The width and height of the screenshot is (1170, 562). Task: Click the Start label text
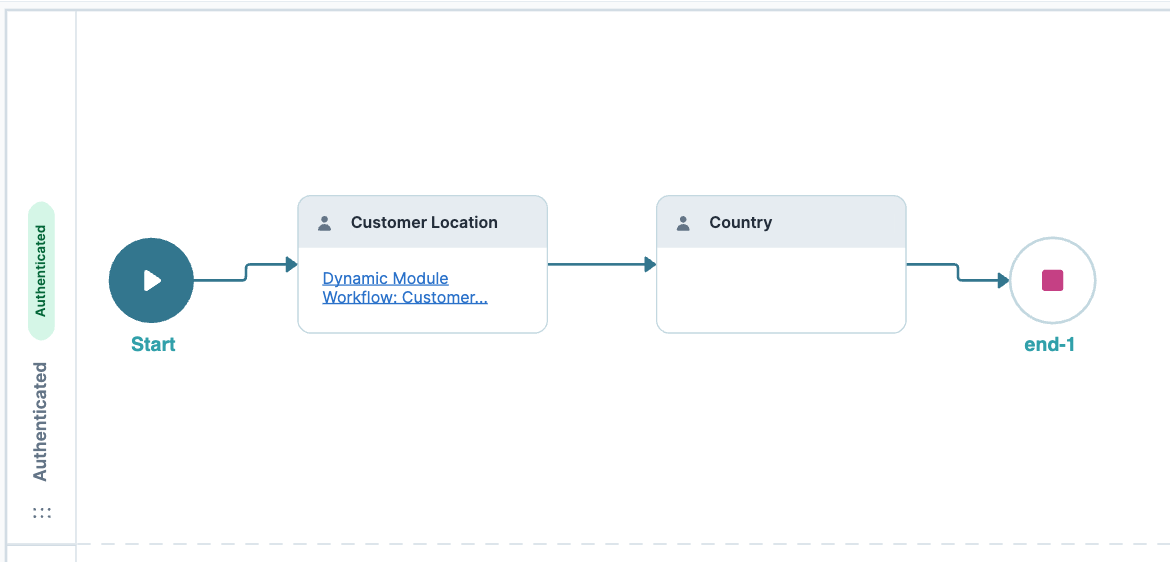[x=153, y=344]
